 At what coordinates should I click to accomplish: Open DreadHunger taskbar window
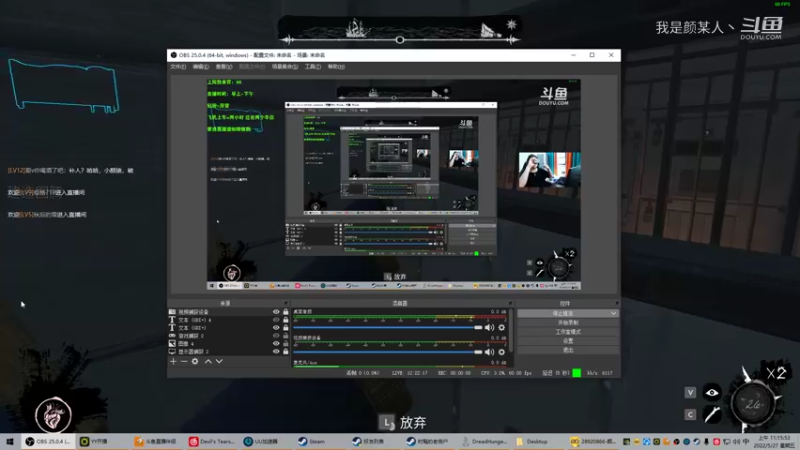(485, 441)
